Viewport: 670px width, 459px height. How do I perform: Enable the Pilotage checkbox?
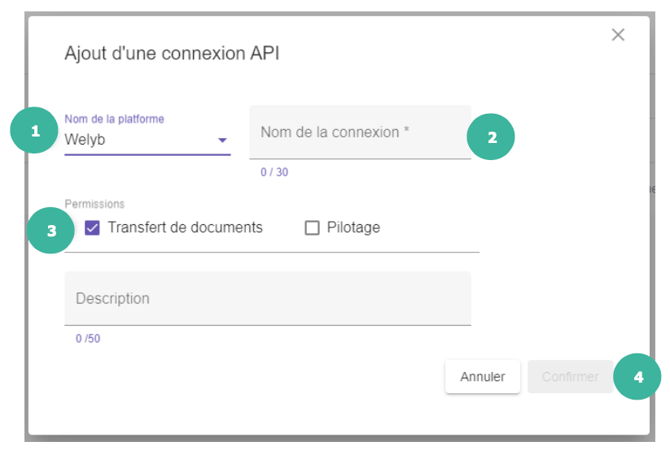coord(312,228)
